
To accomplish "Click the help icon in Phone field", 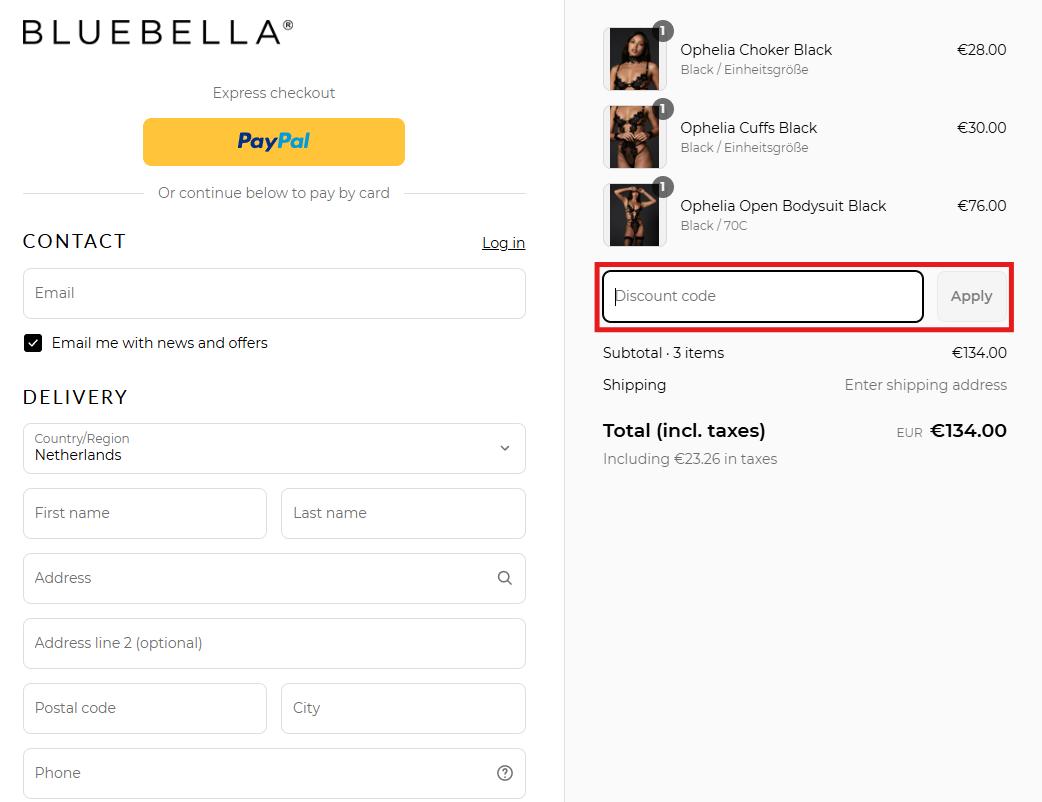I will pos(504,773).
